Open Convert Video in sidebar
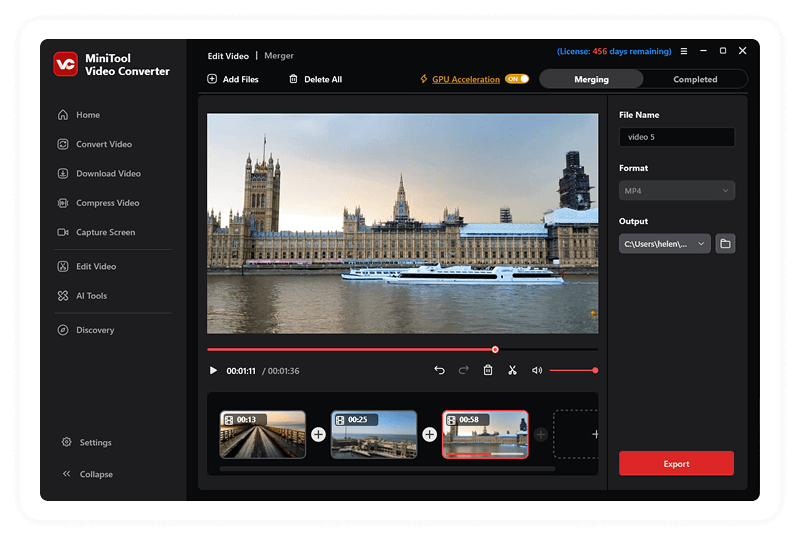Screen dimensions: 800x540 94,144
